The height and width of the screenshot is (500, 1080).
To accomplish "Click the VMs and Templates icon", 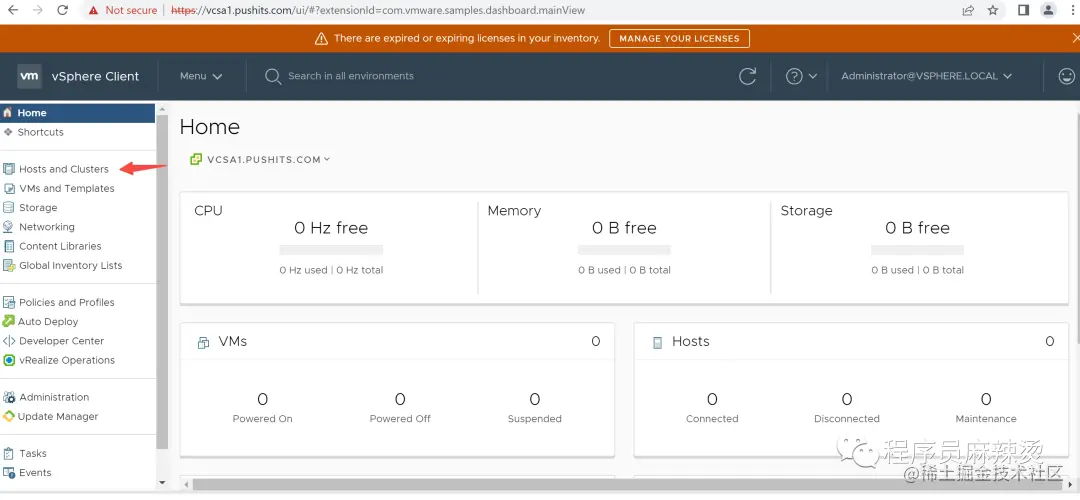I will coord(8,188).
